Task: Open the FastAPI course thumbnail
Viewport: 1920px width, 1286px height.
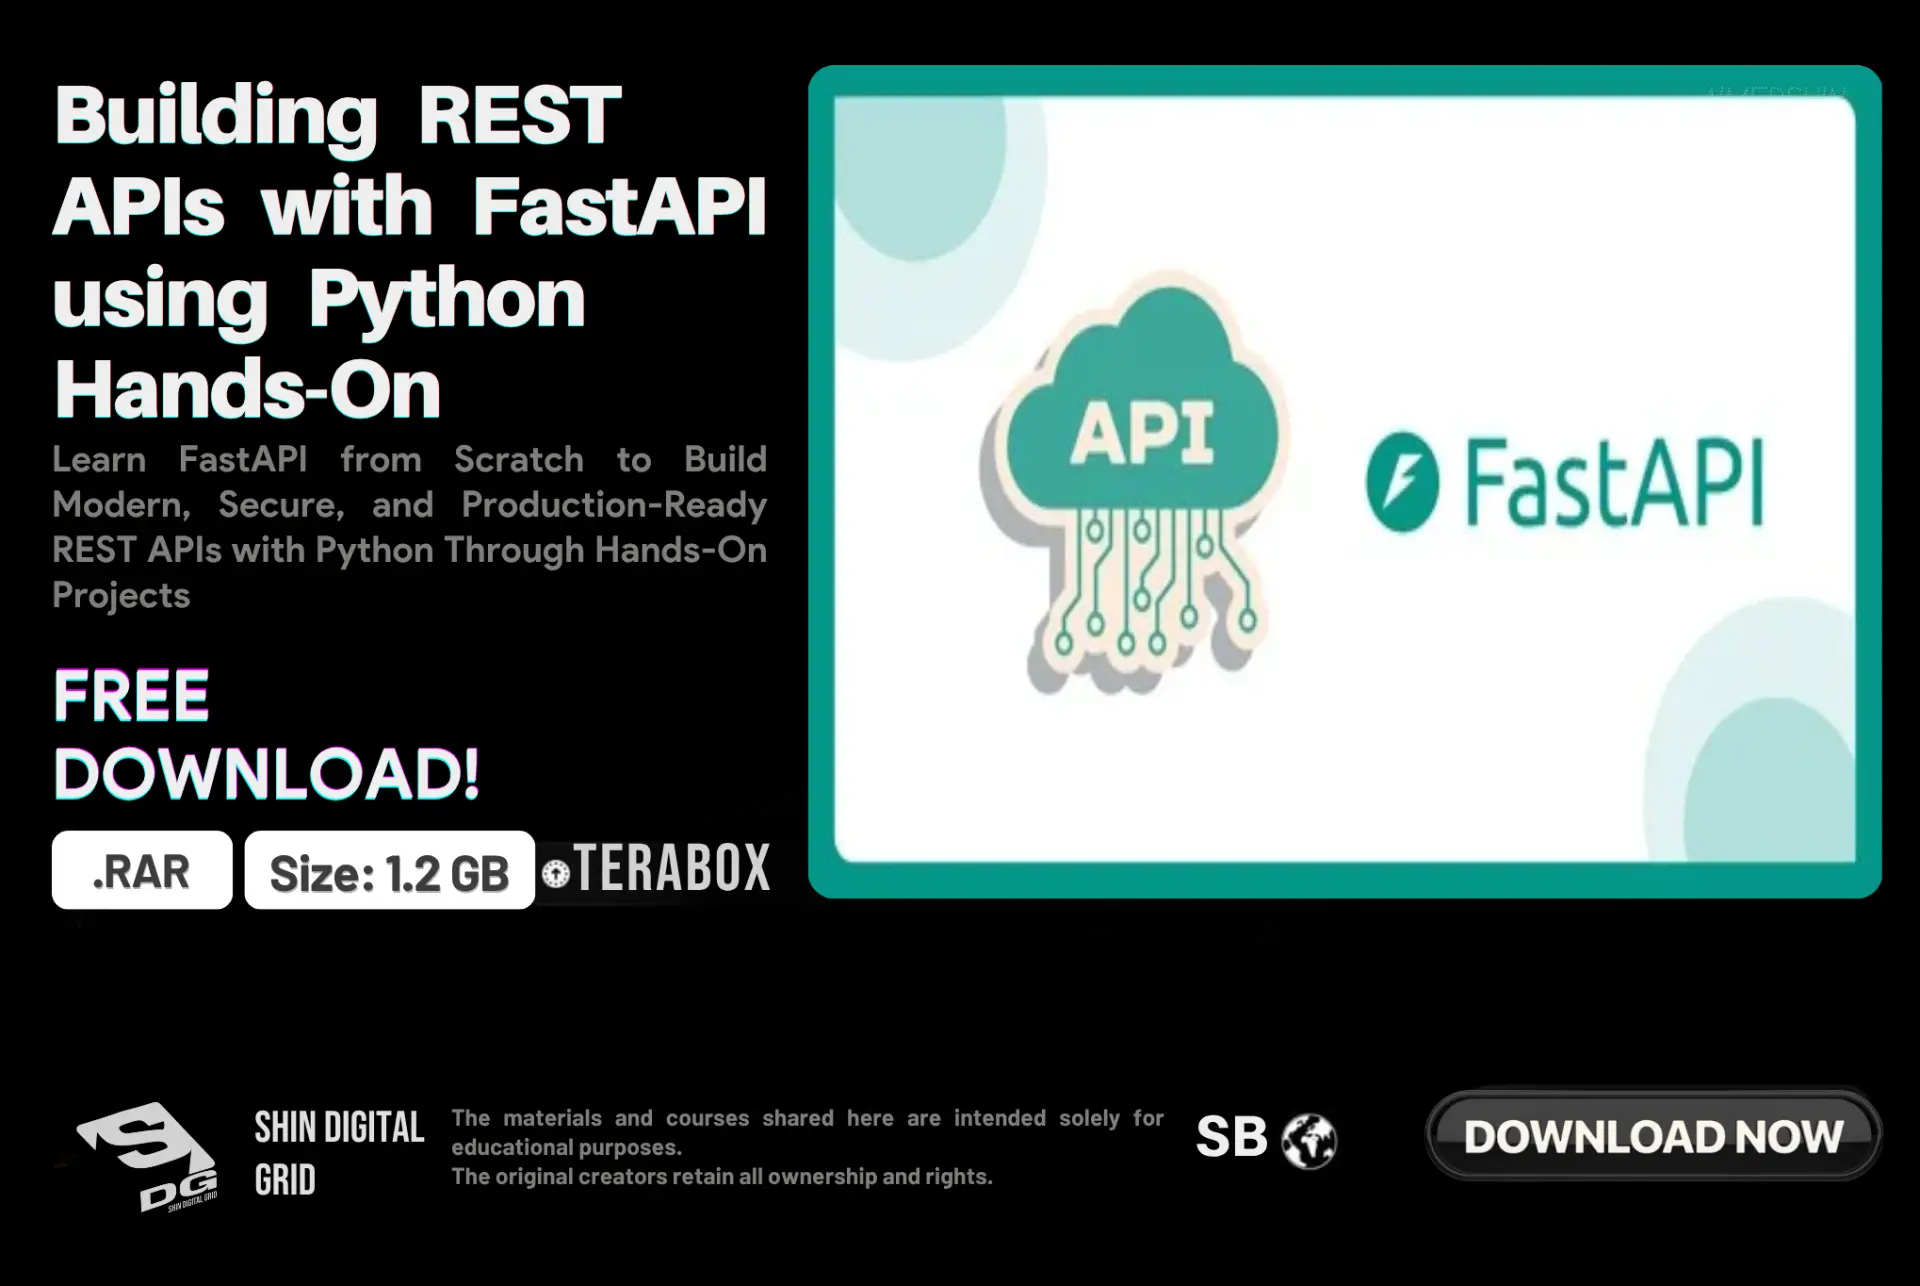Action: pos(1345,482)
